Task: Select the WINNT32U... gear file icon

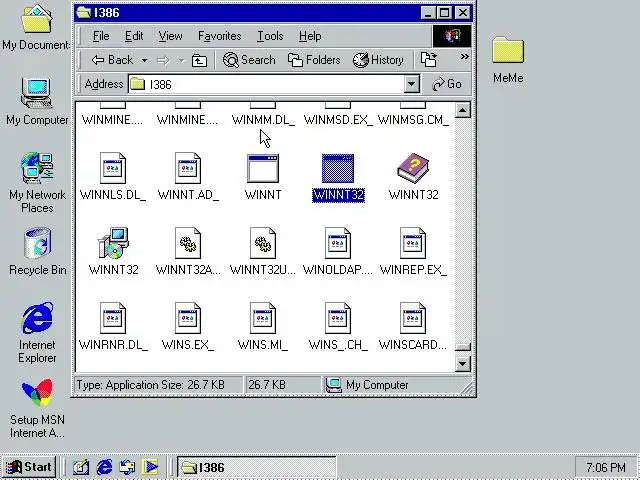Action: 263,243
